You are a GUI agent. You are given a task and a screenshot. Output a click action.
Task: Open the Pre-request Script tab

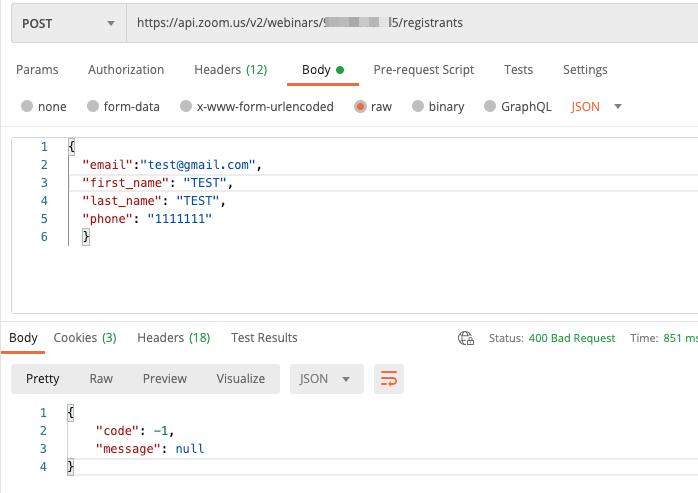(423, 70)
